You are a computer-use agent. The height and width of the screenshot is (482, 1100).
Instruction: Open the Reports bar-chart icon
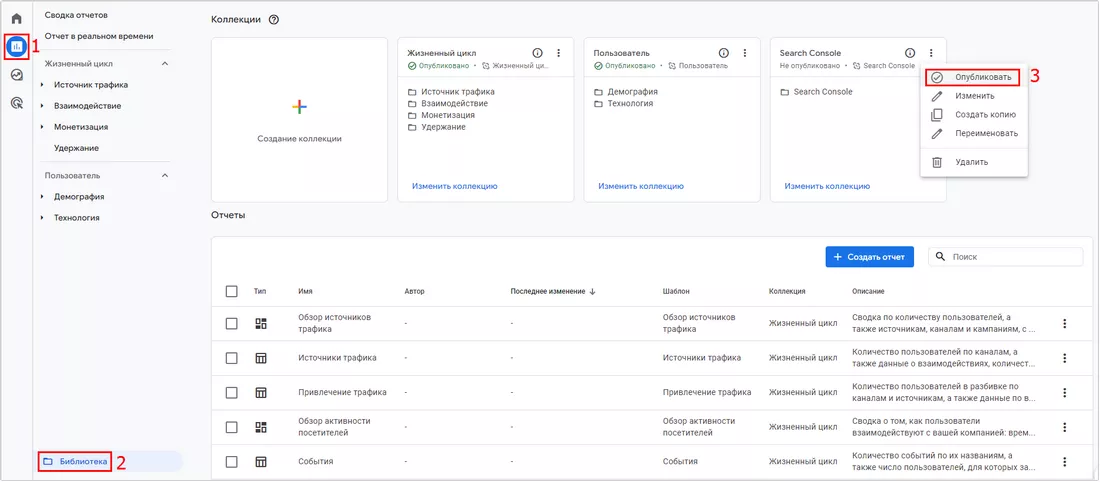[17, 46]
